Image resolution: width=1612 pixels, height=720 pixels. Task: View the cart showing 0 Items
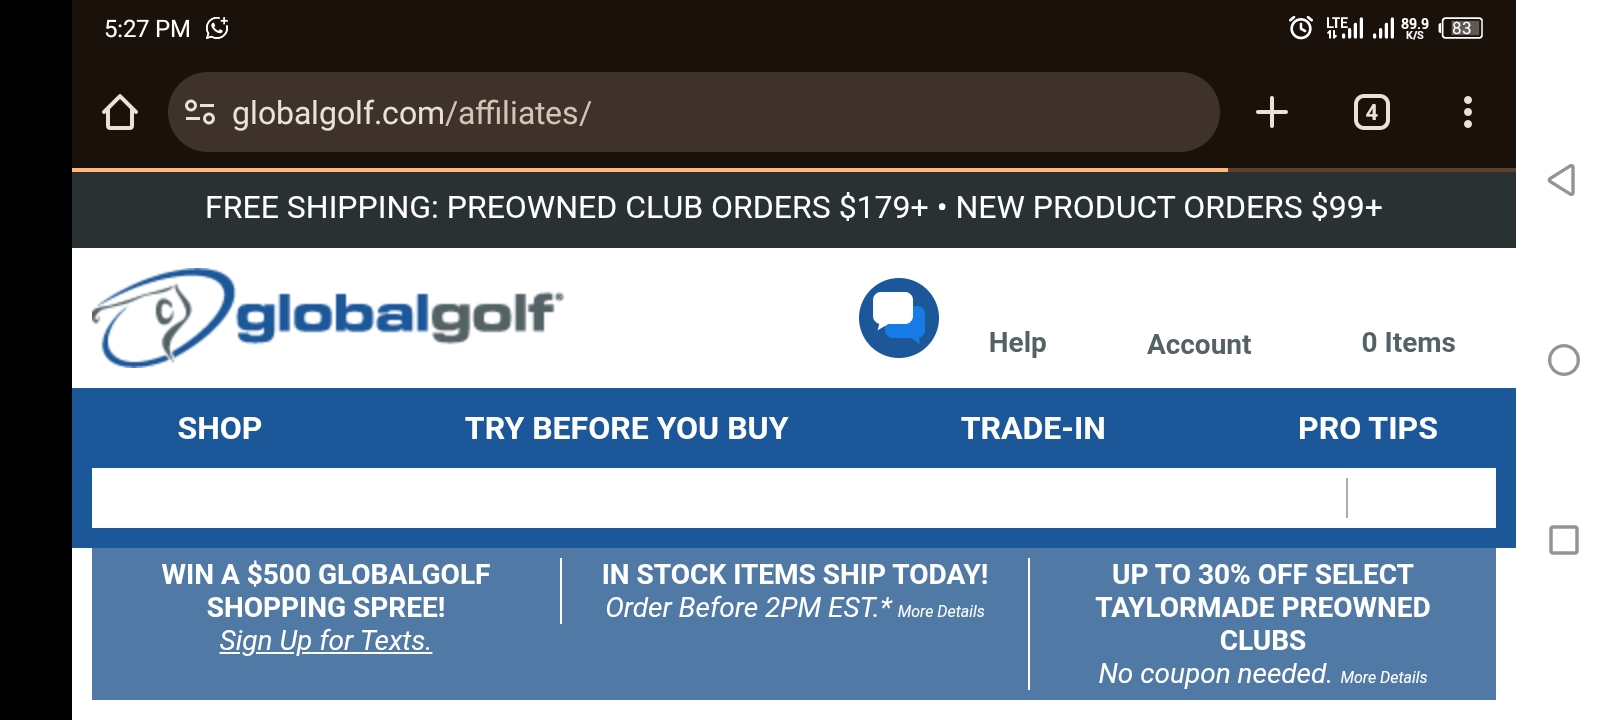click(1408, 343)
